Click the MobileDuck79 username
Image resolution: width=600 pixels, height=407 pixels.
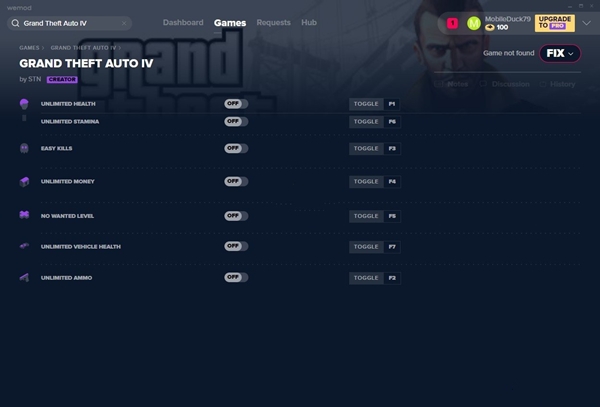508,19
